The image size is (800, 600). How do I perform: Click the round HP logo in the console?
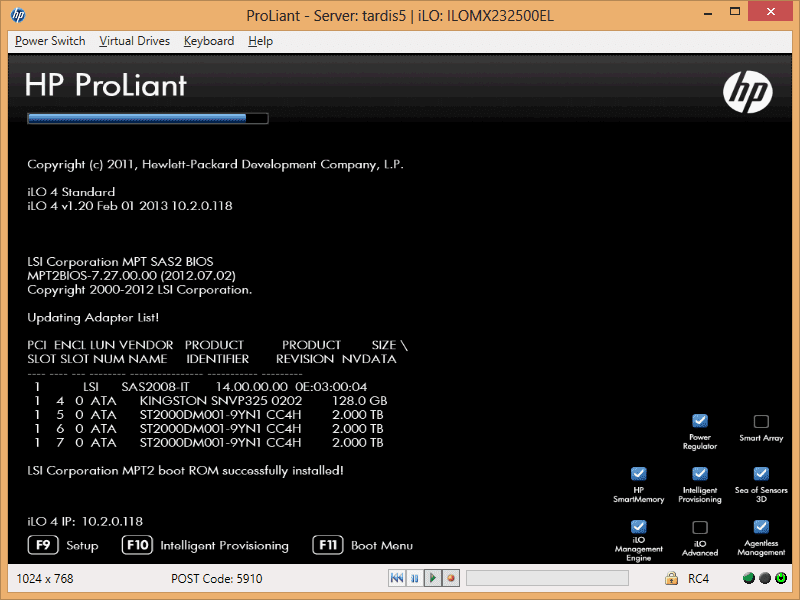[747, 92]
